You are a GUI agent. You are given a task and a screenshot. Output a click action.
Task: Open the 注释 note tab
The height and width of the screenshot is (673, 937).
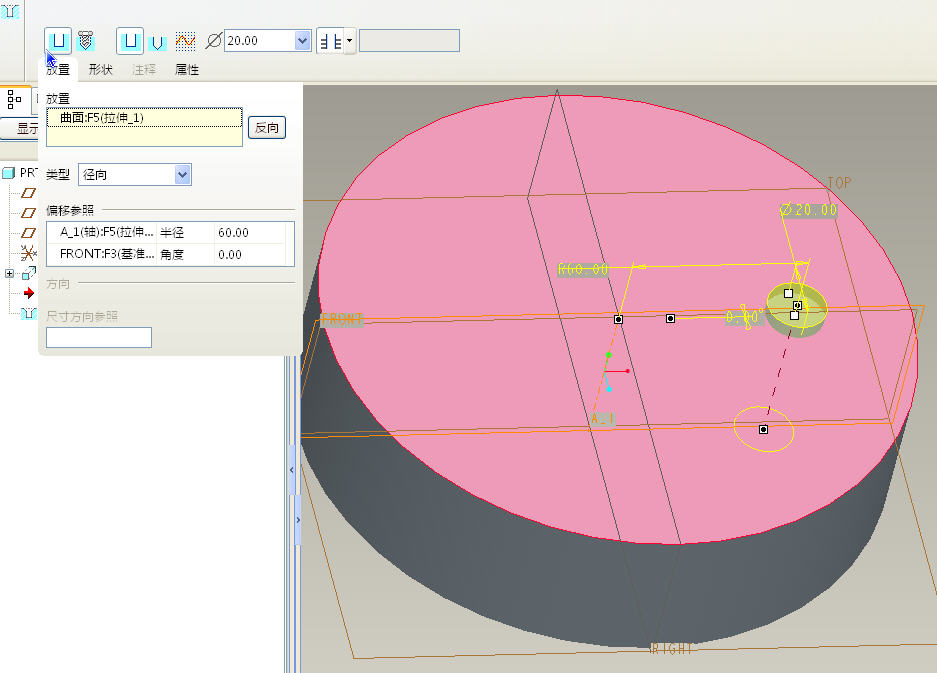(x=144, y=69)
